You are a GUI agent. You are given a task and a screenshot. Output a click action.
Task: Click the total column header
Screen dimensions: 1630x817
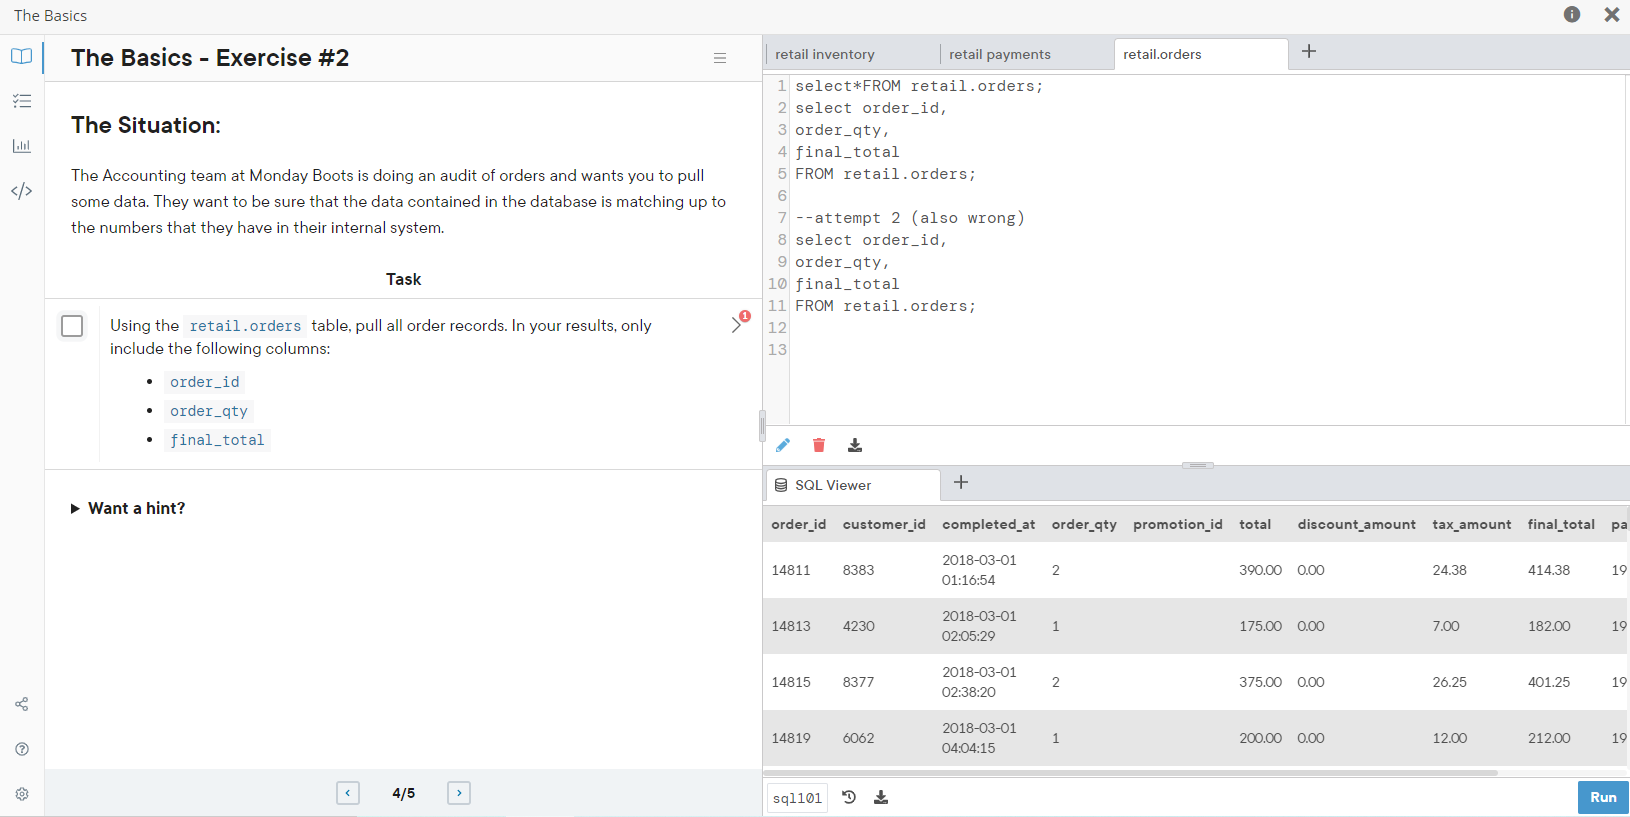coord(1255,524)
